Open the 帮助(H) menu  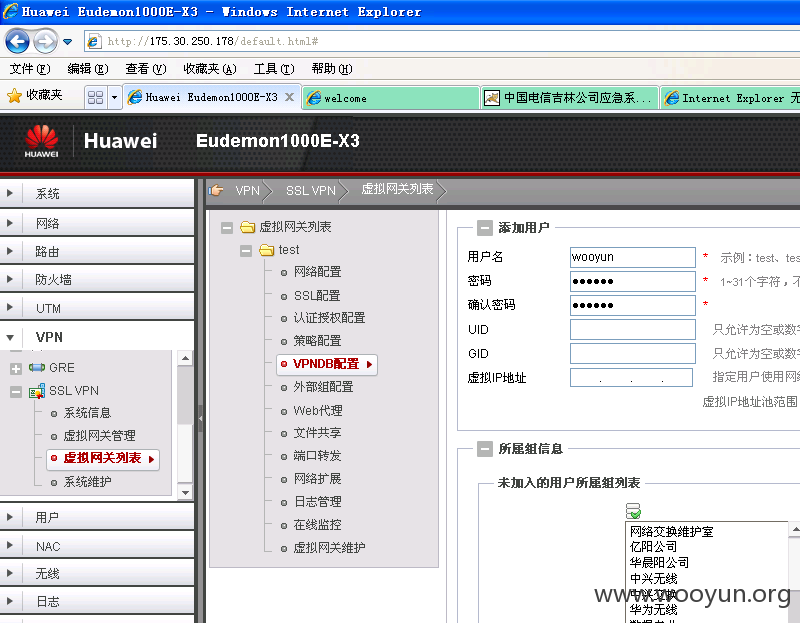pos(332,68)
